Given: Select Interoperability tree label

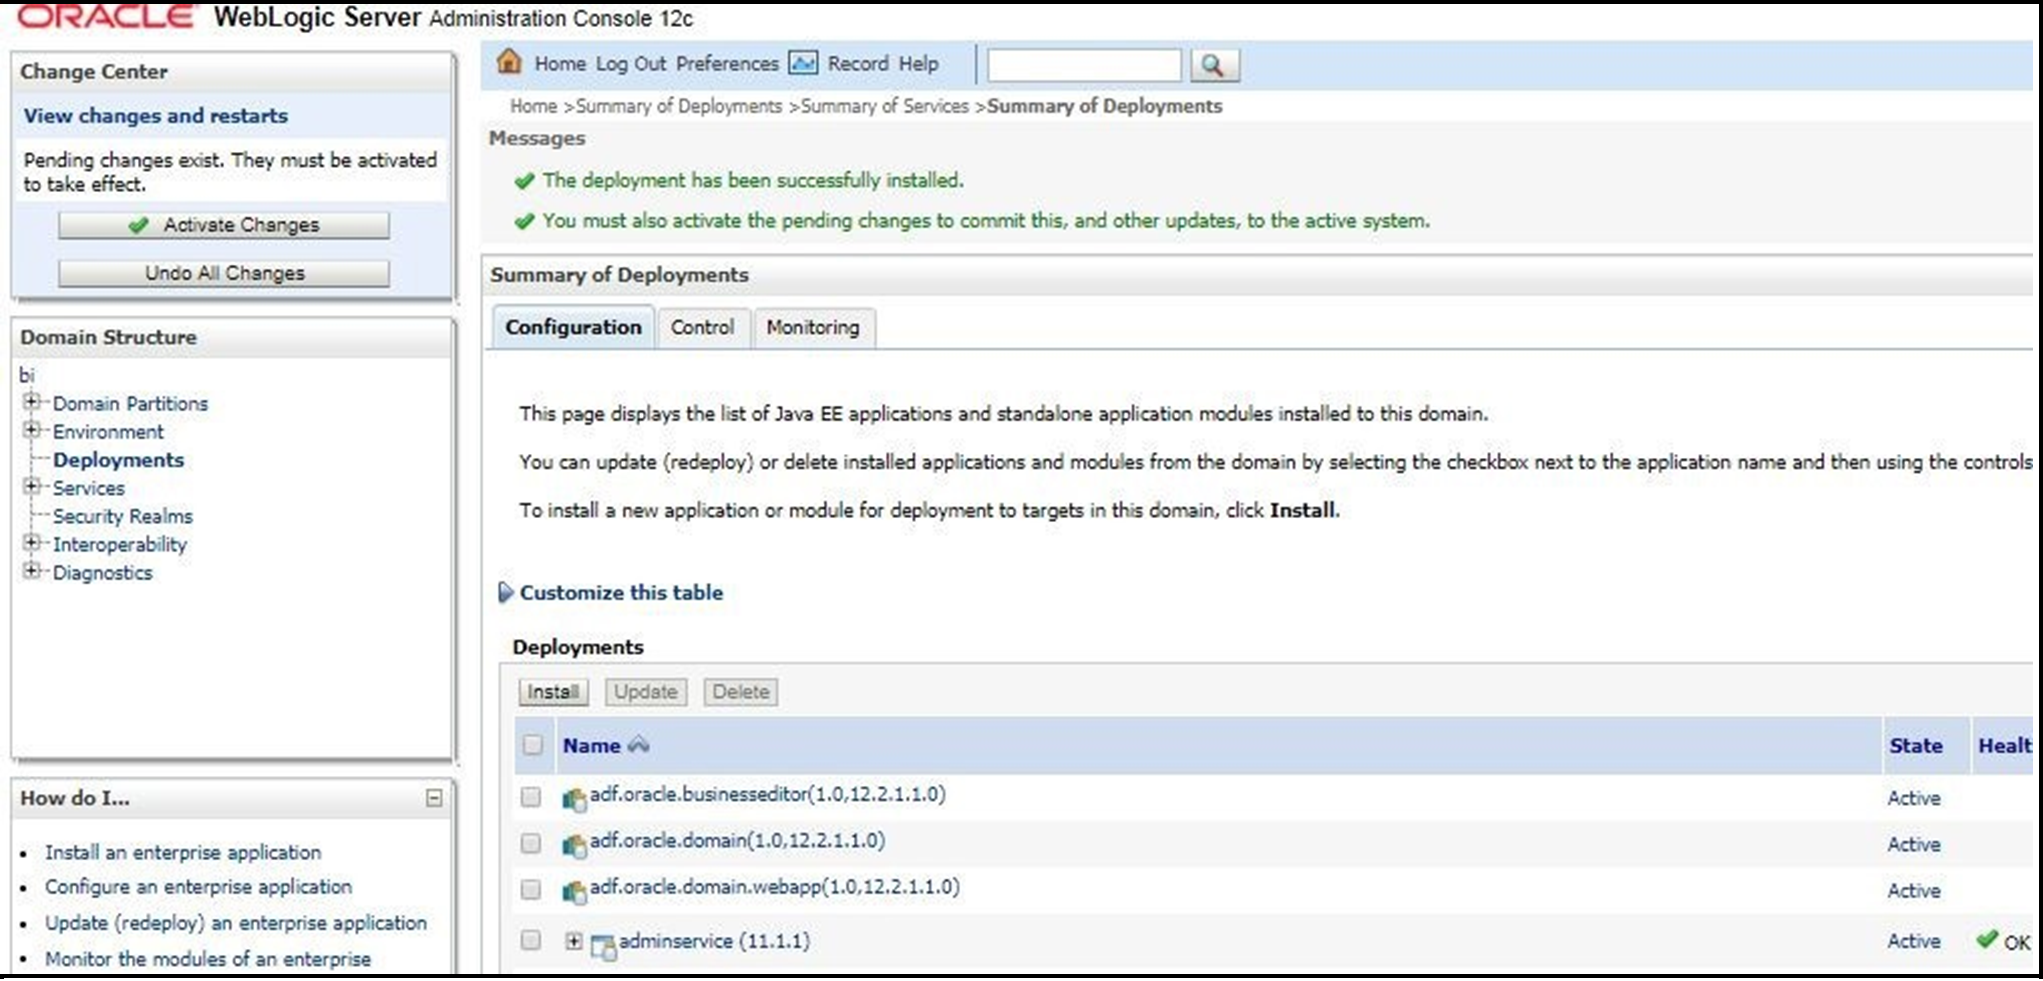Looking at the screenshot, I should pyautogui.click(x=120, y=544).
